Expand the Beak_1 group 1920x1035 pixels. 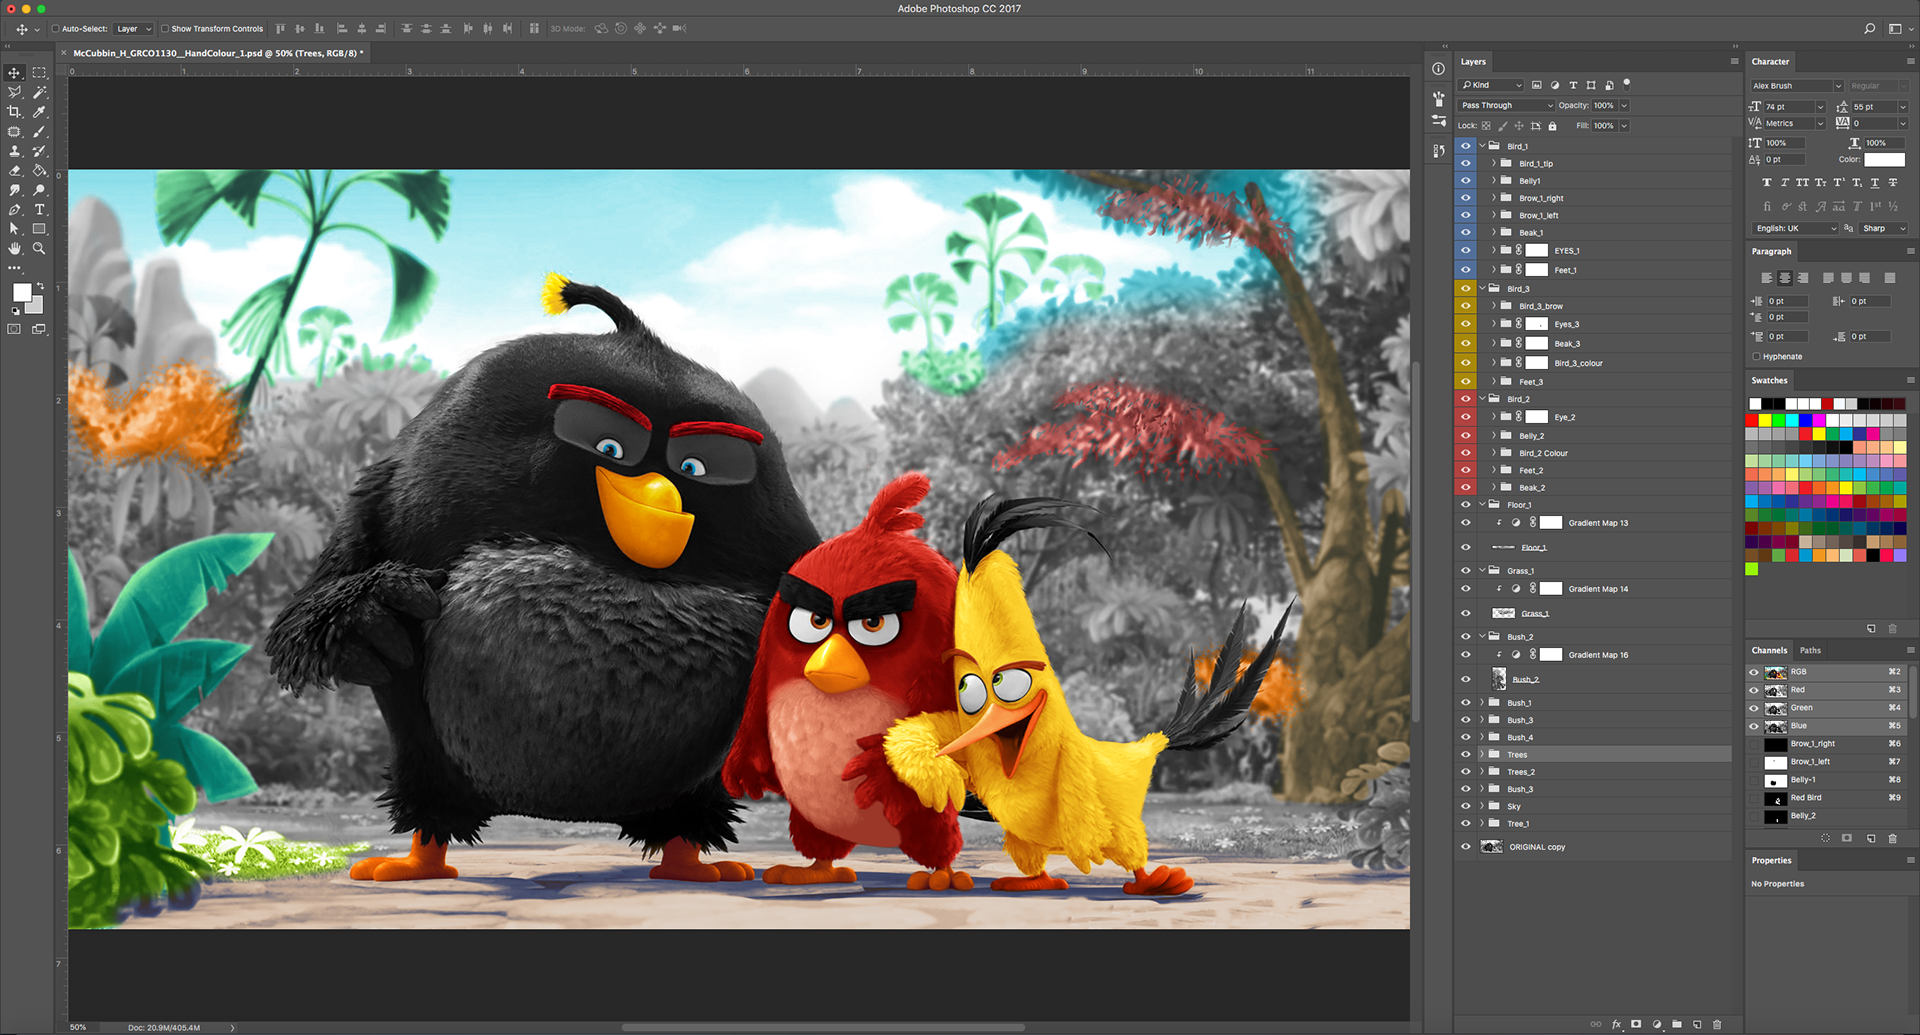pos(1494,233)
